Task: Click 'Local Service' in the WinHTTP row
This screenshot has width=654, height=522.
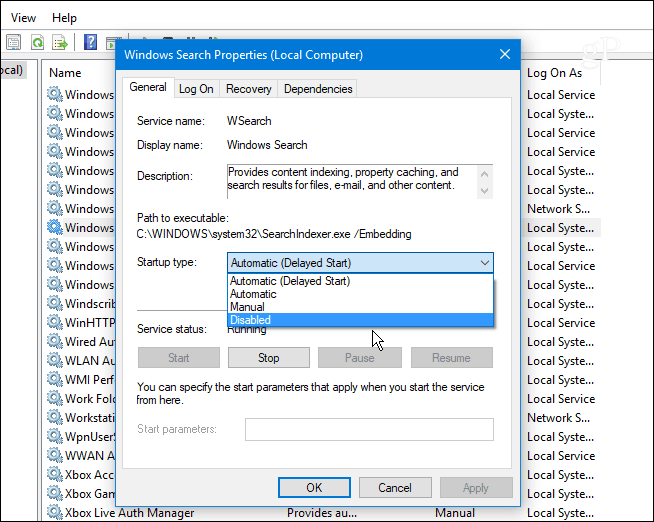Action: (x=561, y=323)
